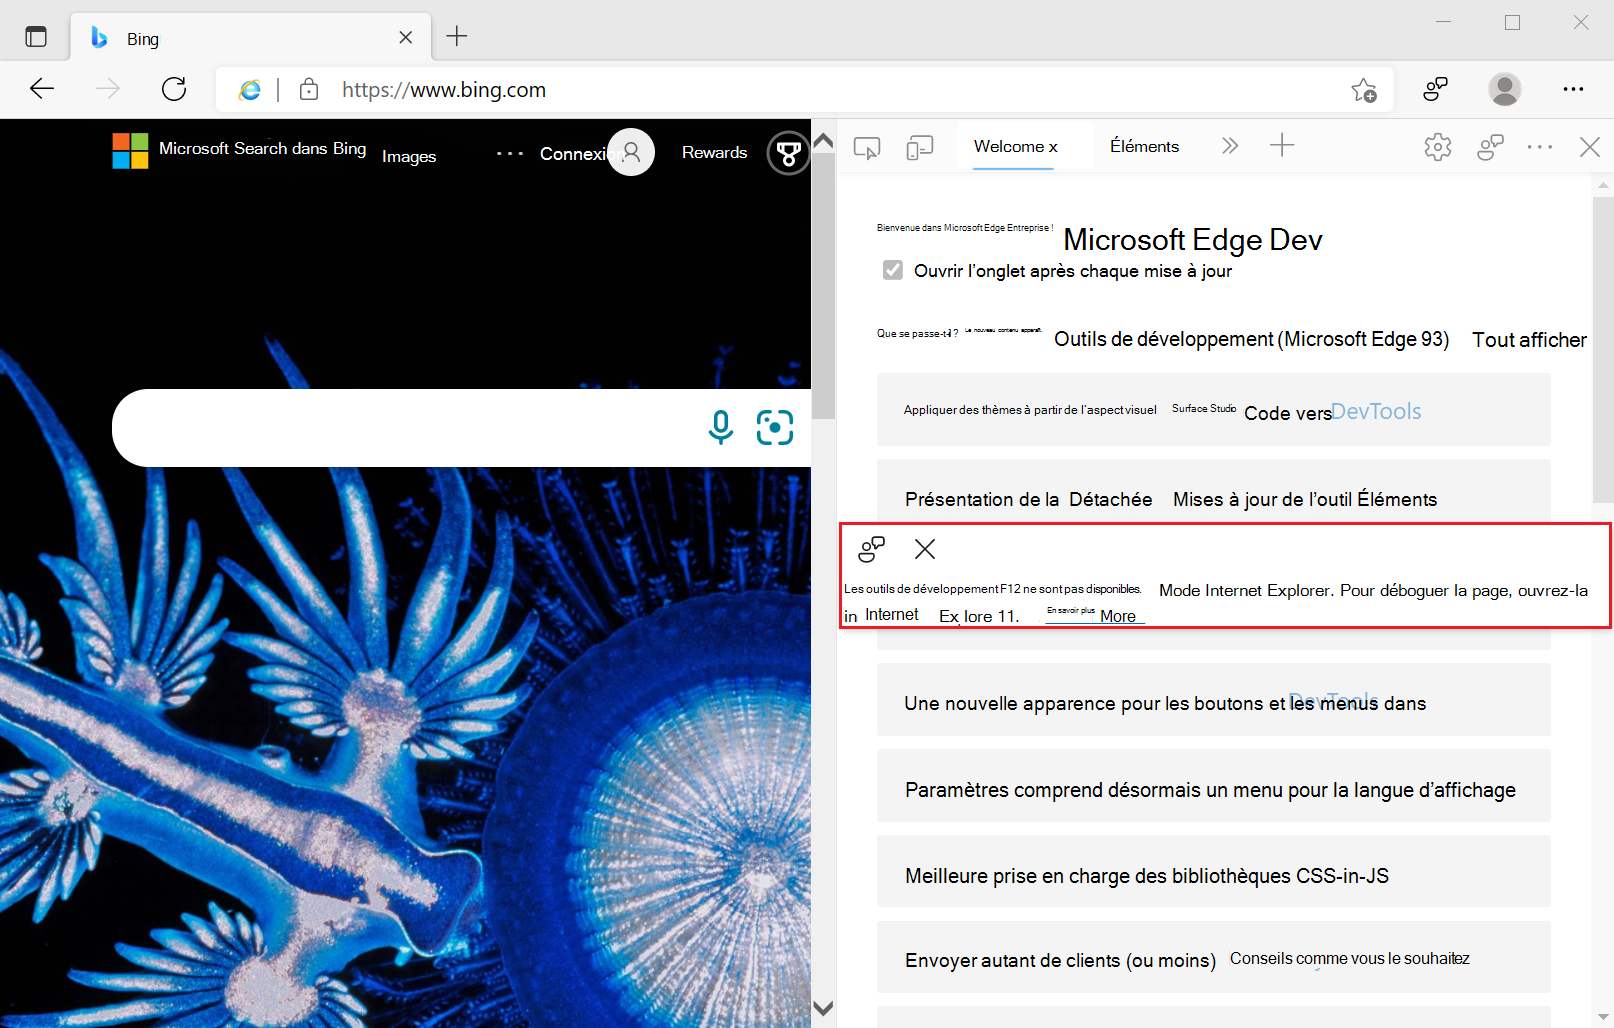Viewport: 1614px width, 1028px height.
Task: Switch to the Welcome tab
Action: [1015, 147]
